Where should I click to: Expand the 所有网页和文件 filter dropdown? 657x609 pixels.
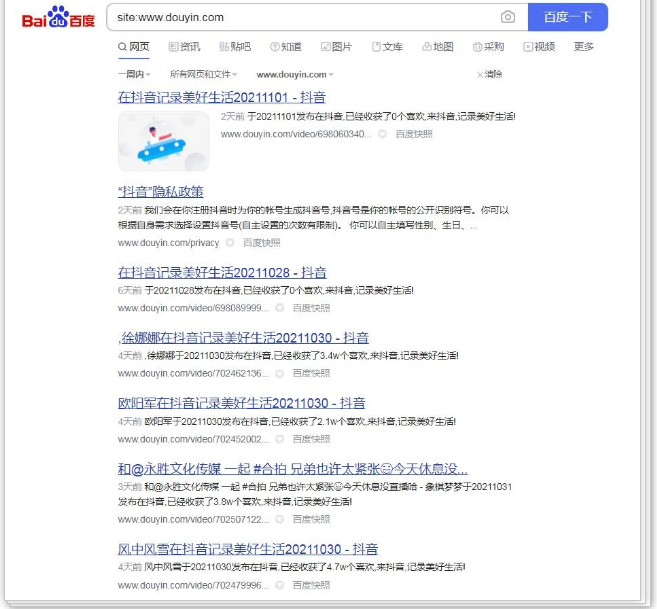coord(203,74)
